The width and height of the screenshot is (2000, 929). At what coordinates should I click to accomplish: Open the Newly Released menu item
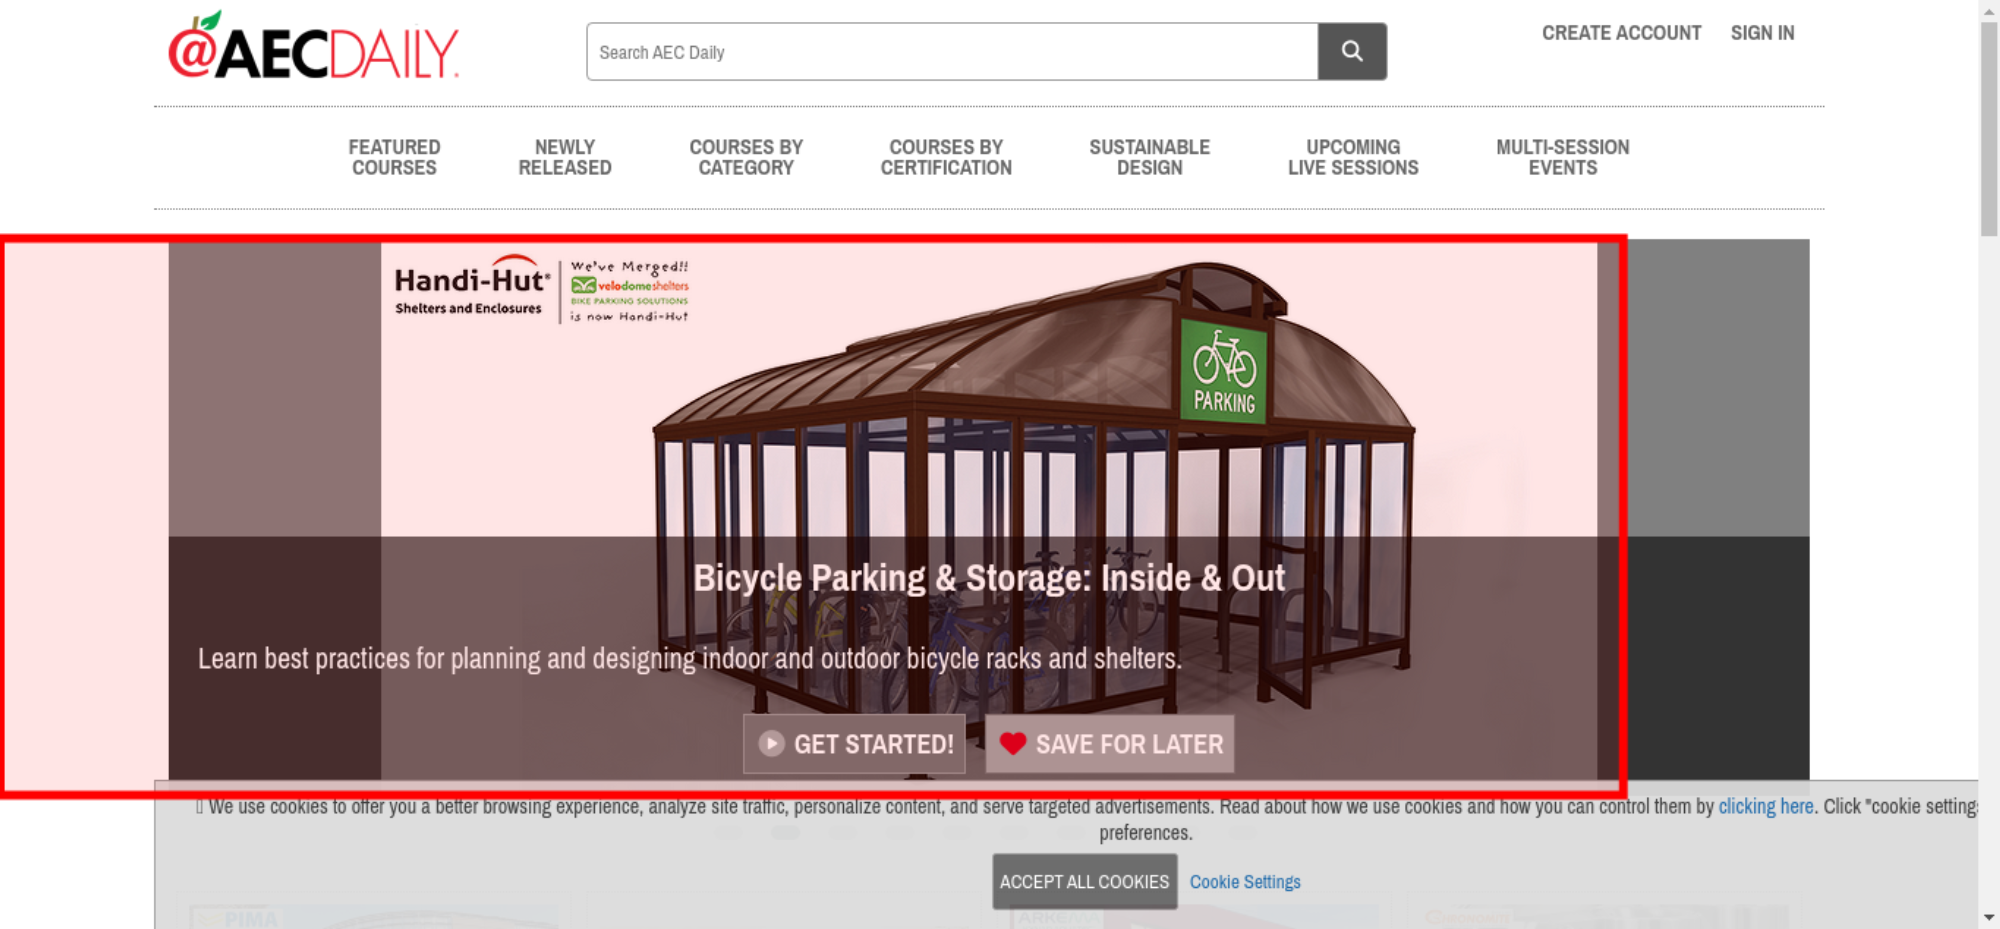(x=565, y=157)
